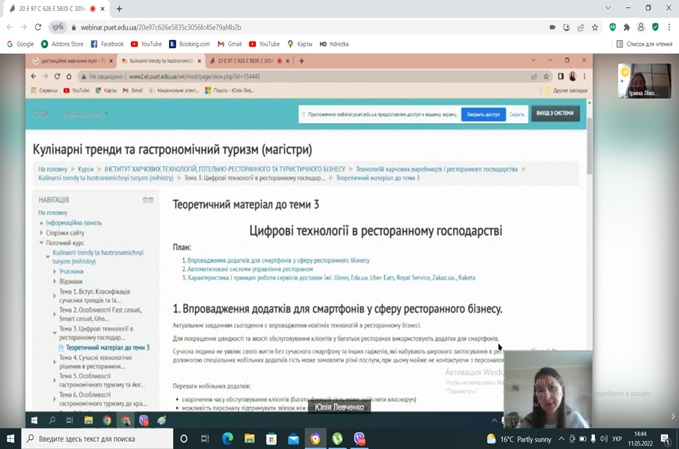The image size is (679, 449).
Task: Open the Booking.com bookmark
Action: [x=189, y=44]
